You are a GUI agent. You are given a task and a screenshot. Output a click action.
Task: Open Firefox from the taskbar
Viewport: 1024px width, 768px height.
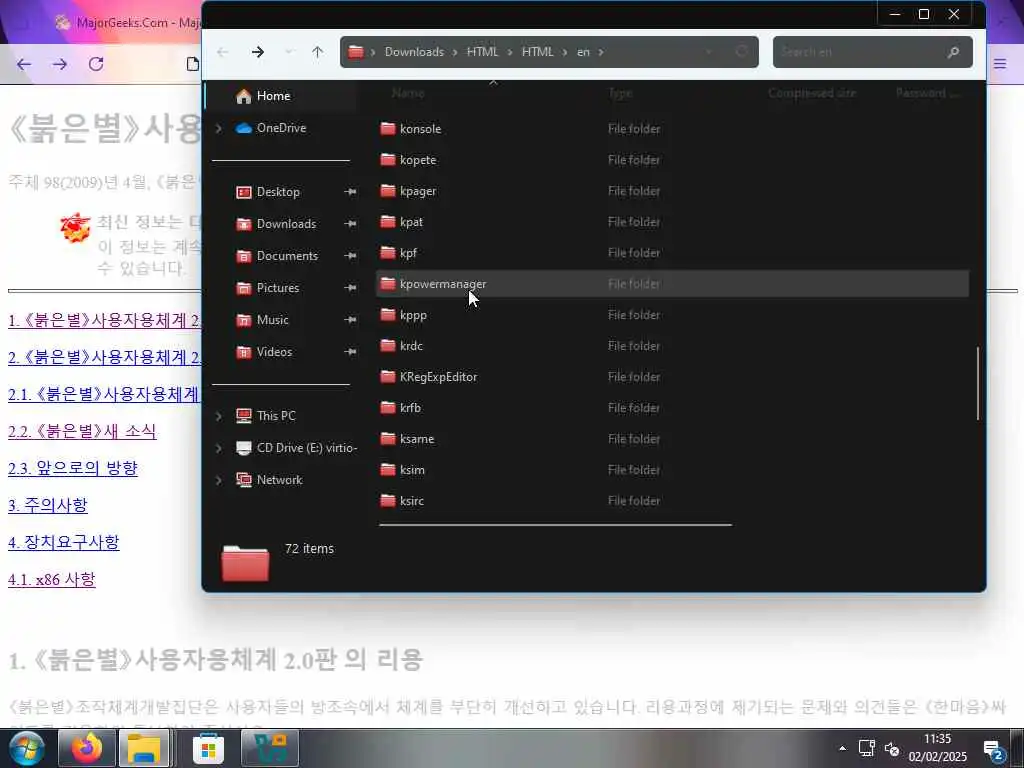coord(87,748)
